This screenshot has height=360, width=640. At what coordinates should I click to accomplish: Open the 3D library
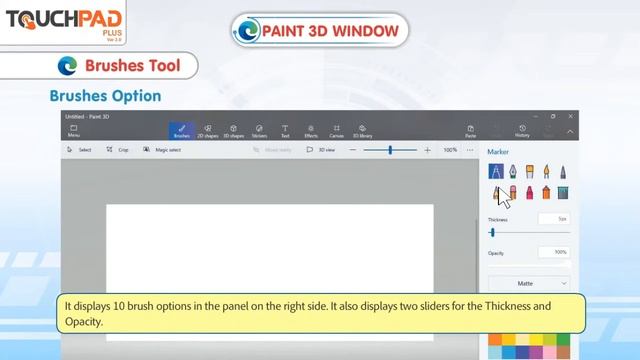point(362,131)
